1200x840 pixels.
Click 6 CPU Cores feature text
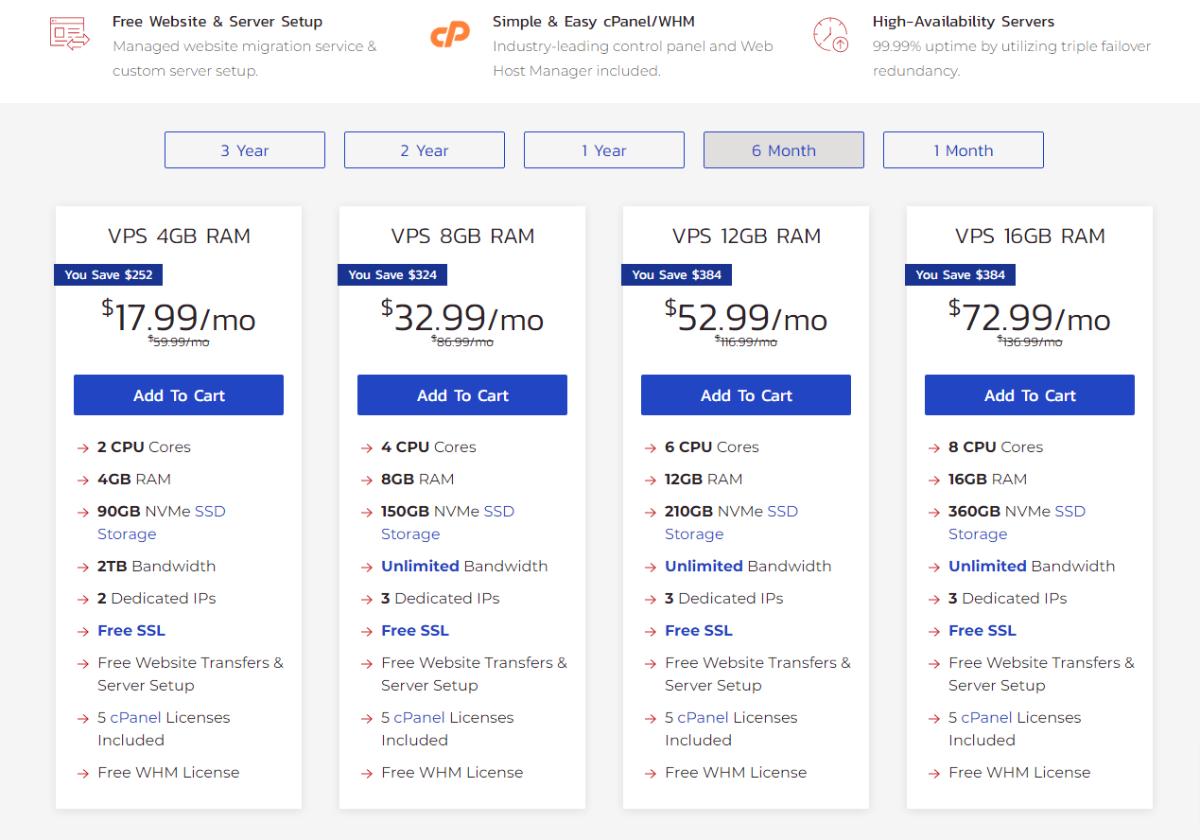(x=712, y=447)
